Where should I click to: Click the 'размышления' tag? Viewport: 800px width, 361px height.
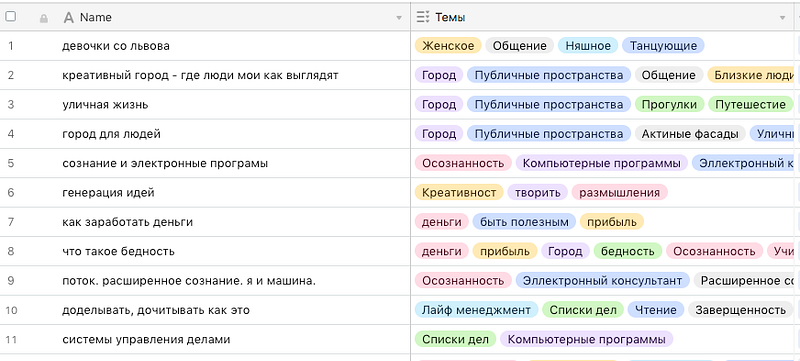(x=619, y=193)
